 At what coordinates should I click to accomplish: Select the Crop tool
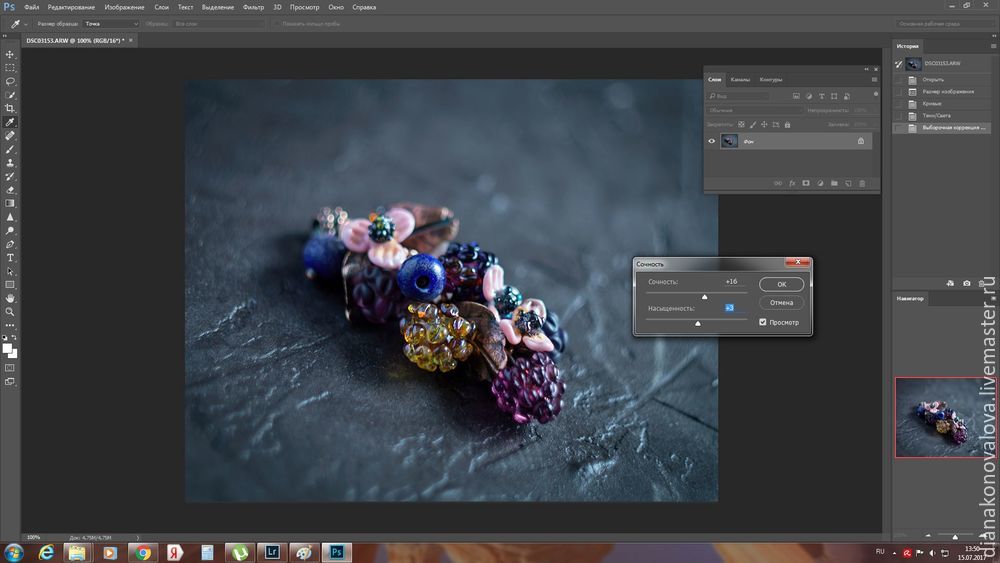(10, 108)
